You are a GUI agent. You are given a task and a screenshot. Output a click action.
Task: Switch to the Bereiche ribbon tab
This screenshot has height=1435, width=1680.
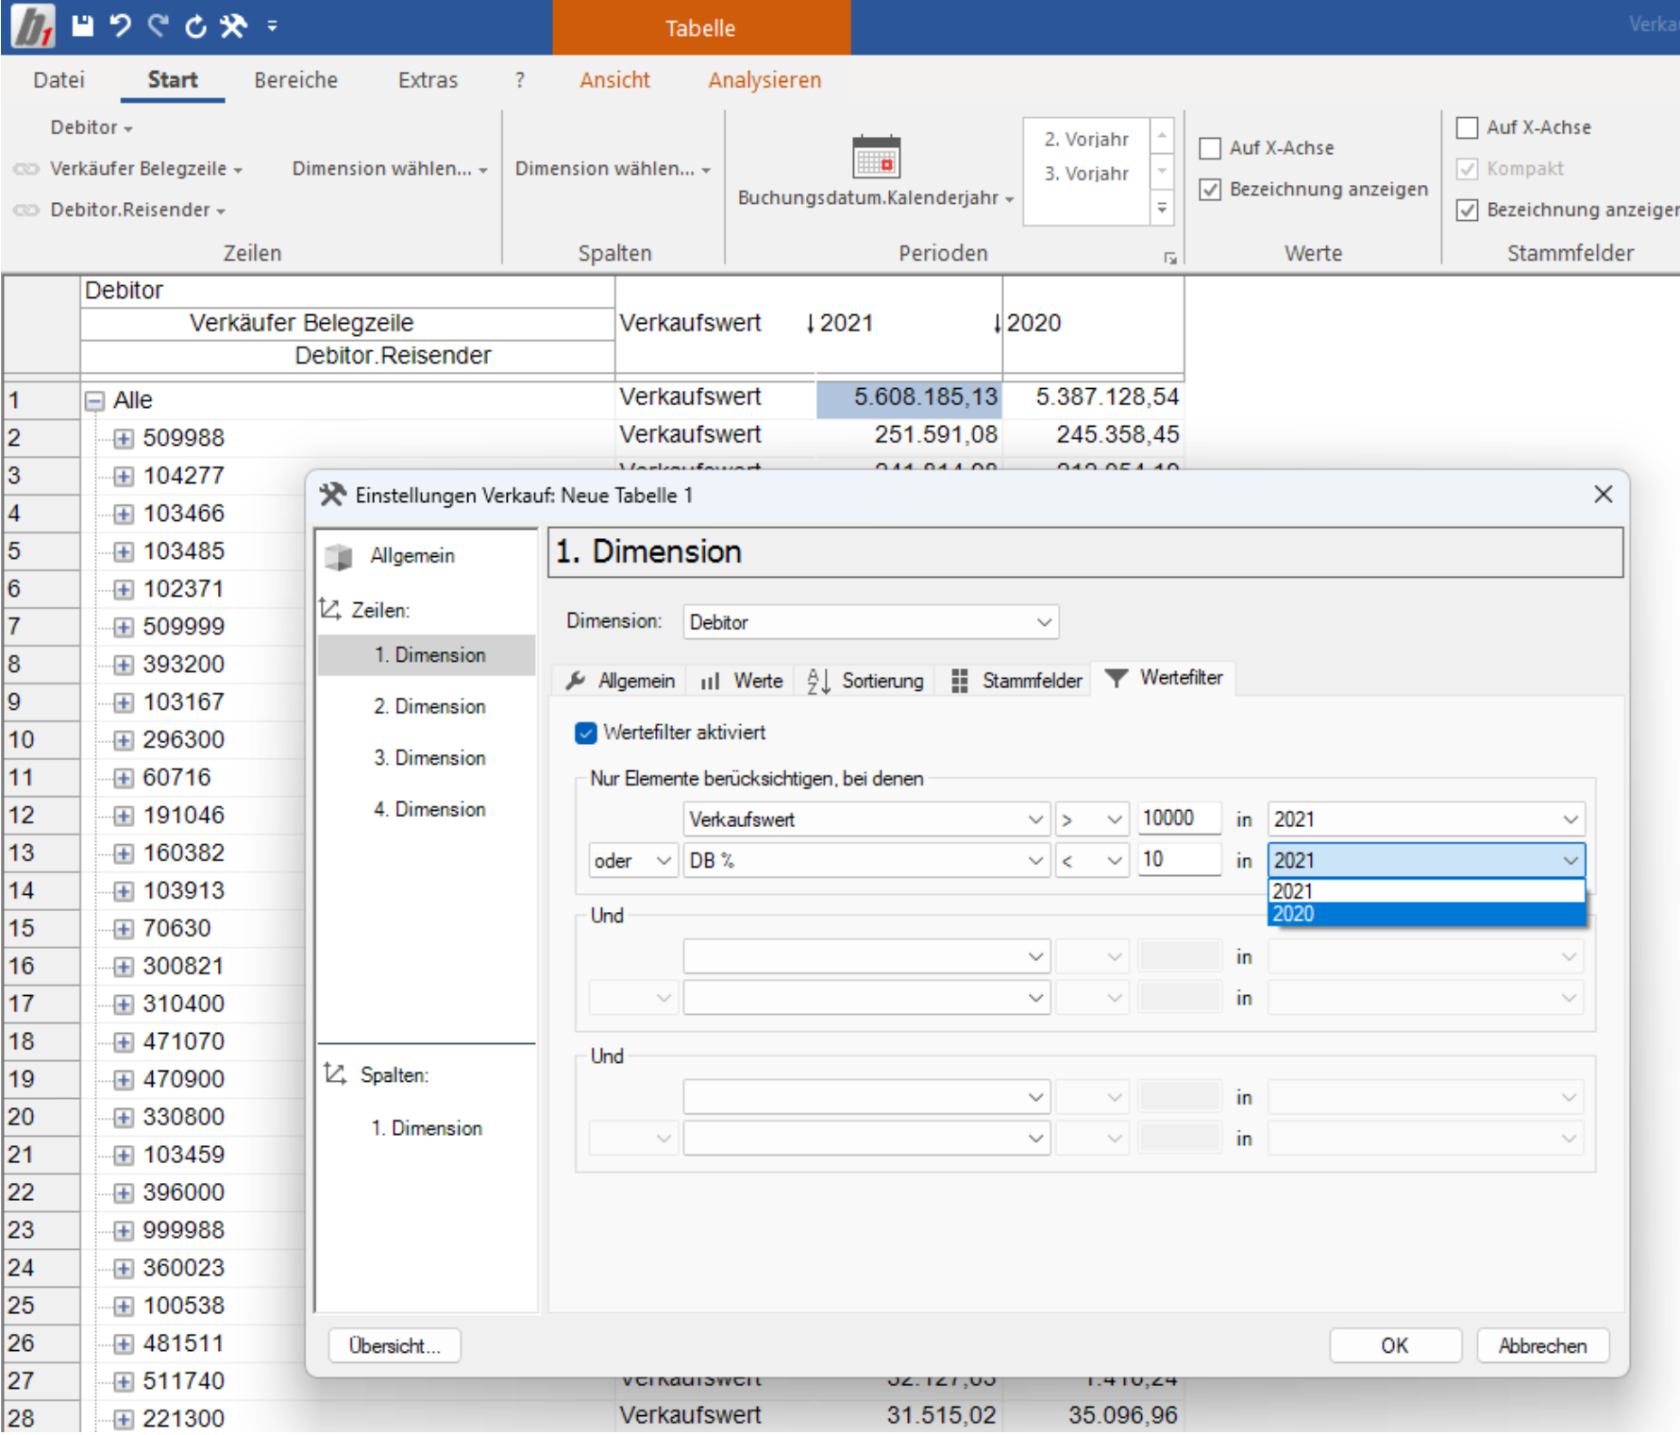296,80
